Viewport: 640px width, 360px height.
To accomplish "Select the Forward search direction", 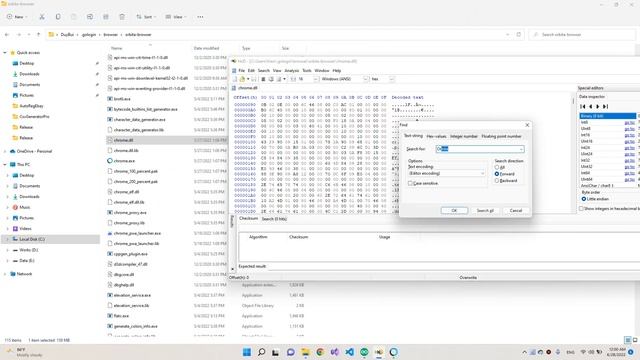I will pyautogui.click(x=497, y=174).
